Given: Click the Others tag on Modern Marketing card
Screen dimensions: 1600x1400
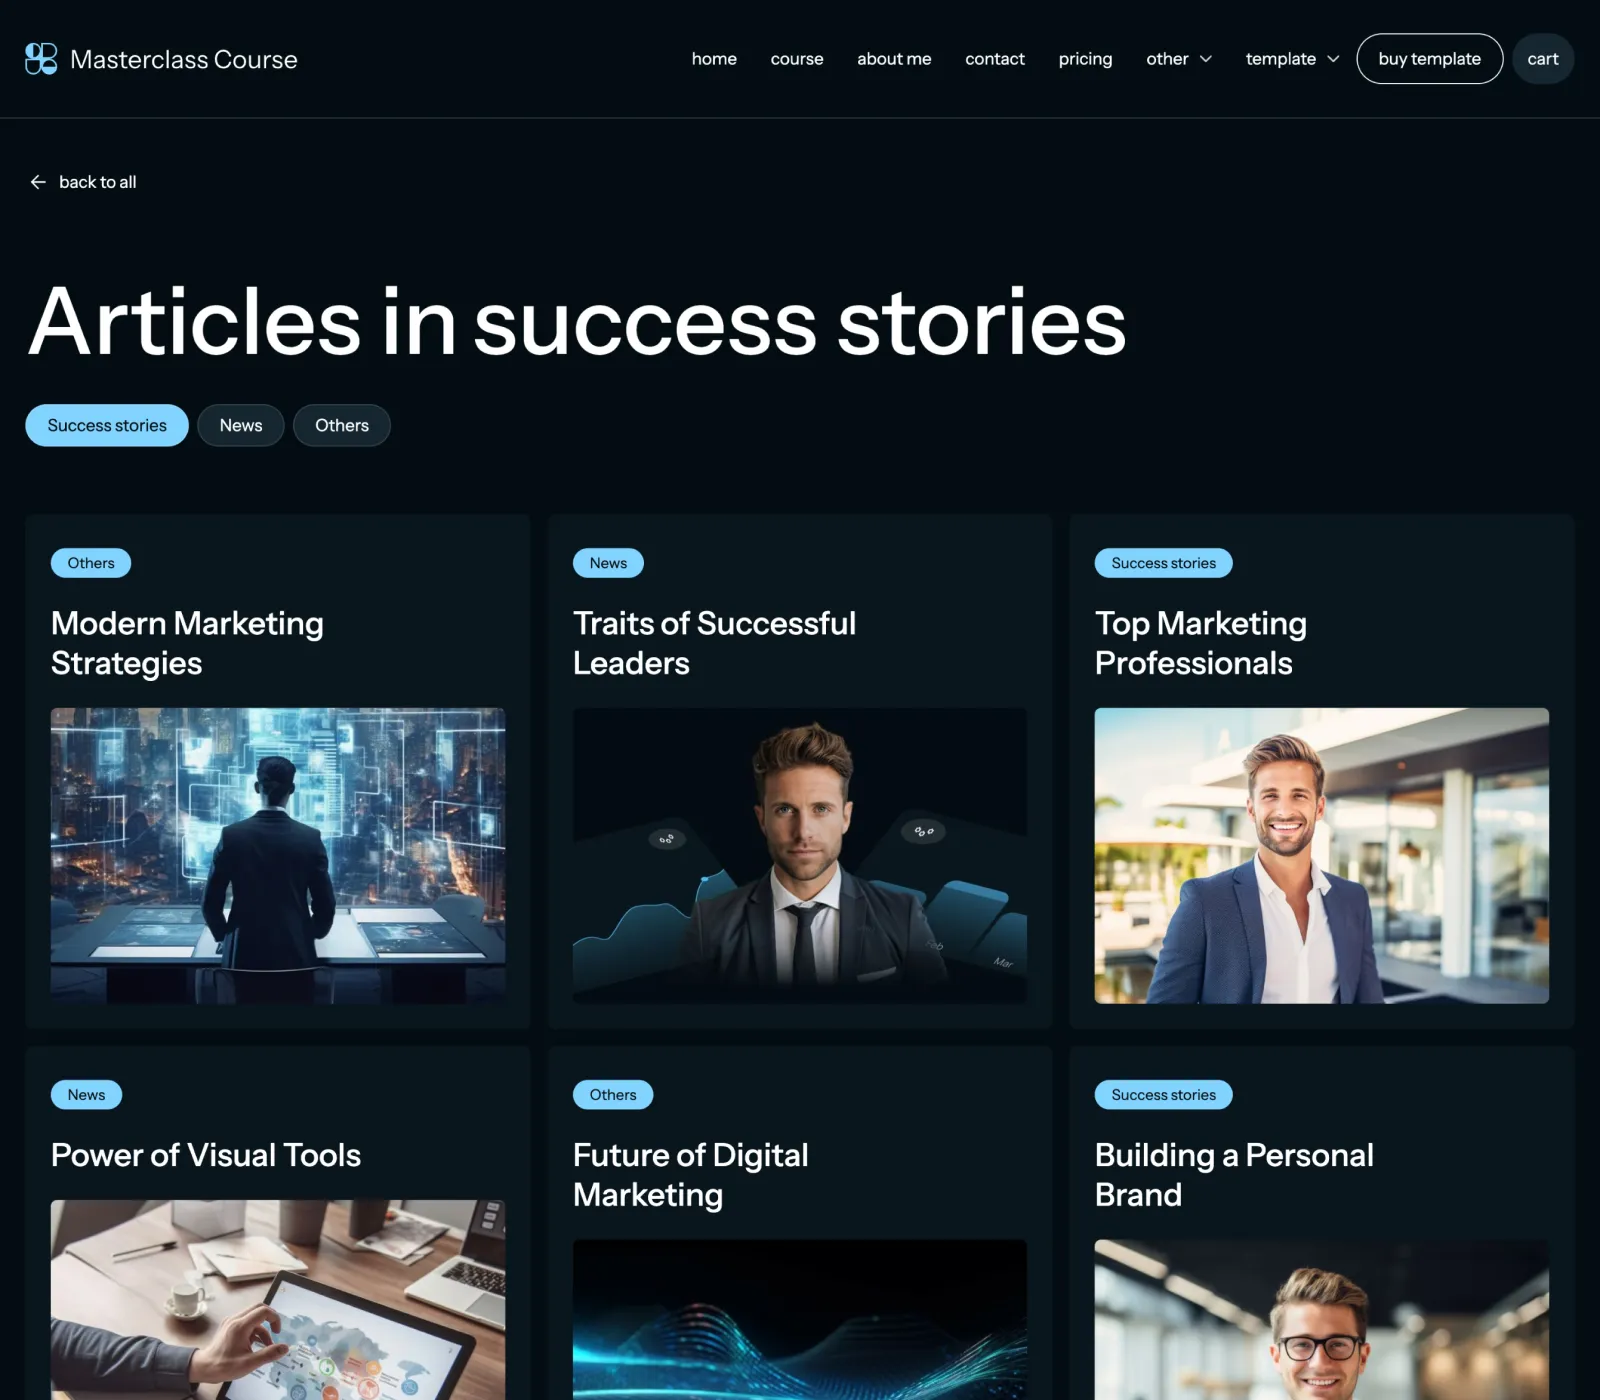Looking at the screenshot, I should click(91, 563).
